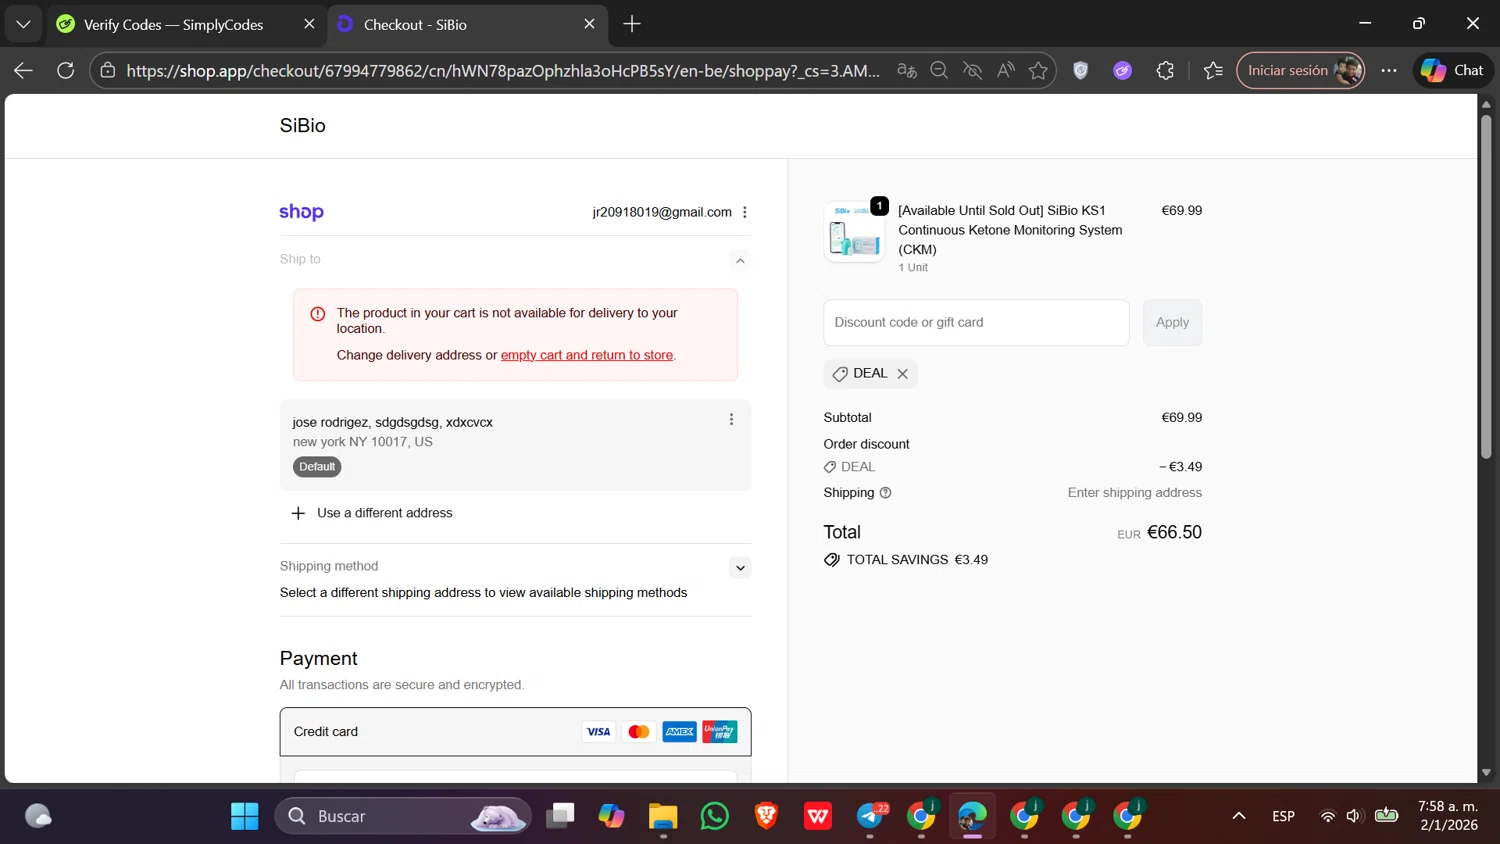Open WhatsApp from taskbar
This screenshot has height=844, width=1500.
[715, 816]
